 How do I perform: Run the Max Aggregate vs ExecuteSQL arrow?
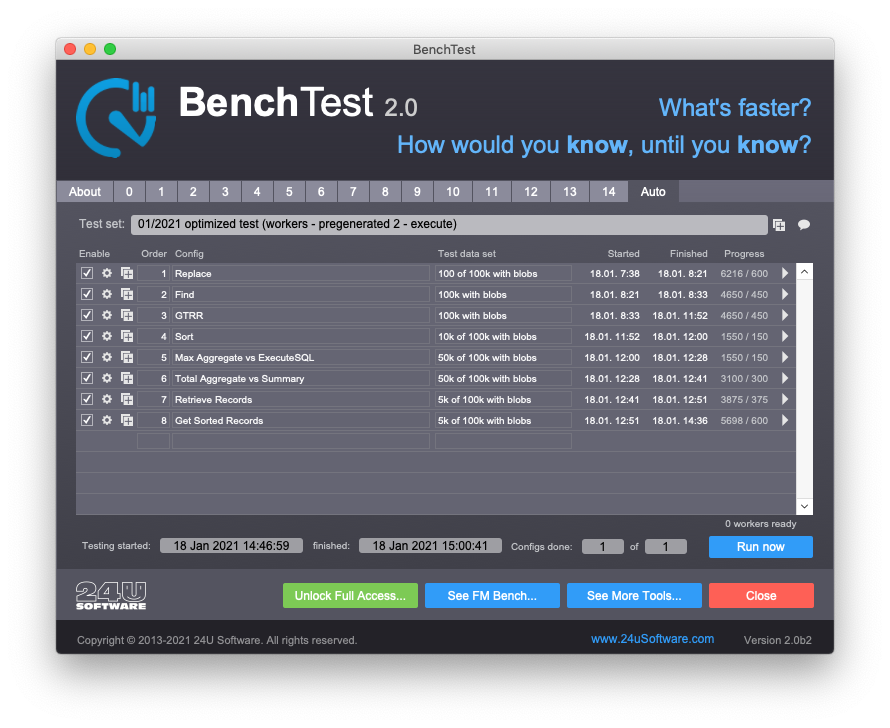click(785, 357)
